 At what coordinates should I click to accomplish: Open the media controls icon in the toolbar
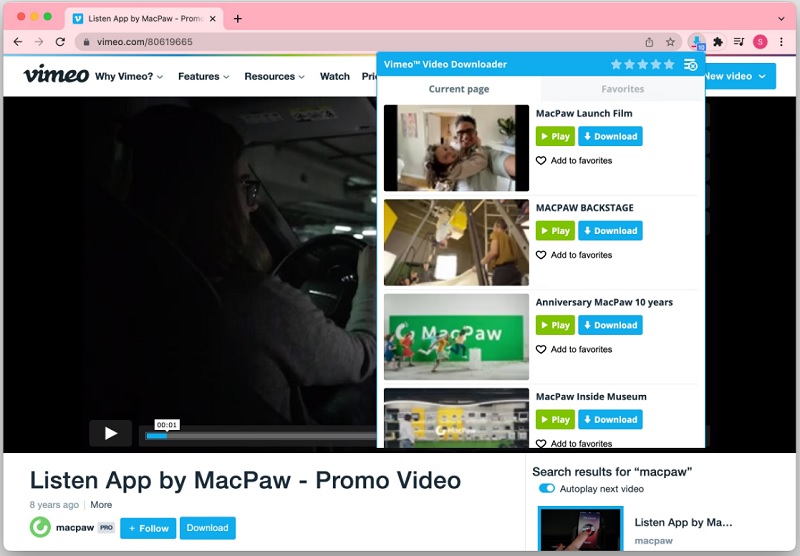pyautogui.click(x=739, y=42)
